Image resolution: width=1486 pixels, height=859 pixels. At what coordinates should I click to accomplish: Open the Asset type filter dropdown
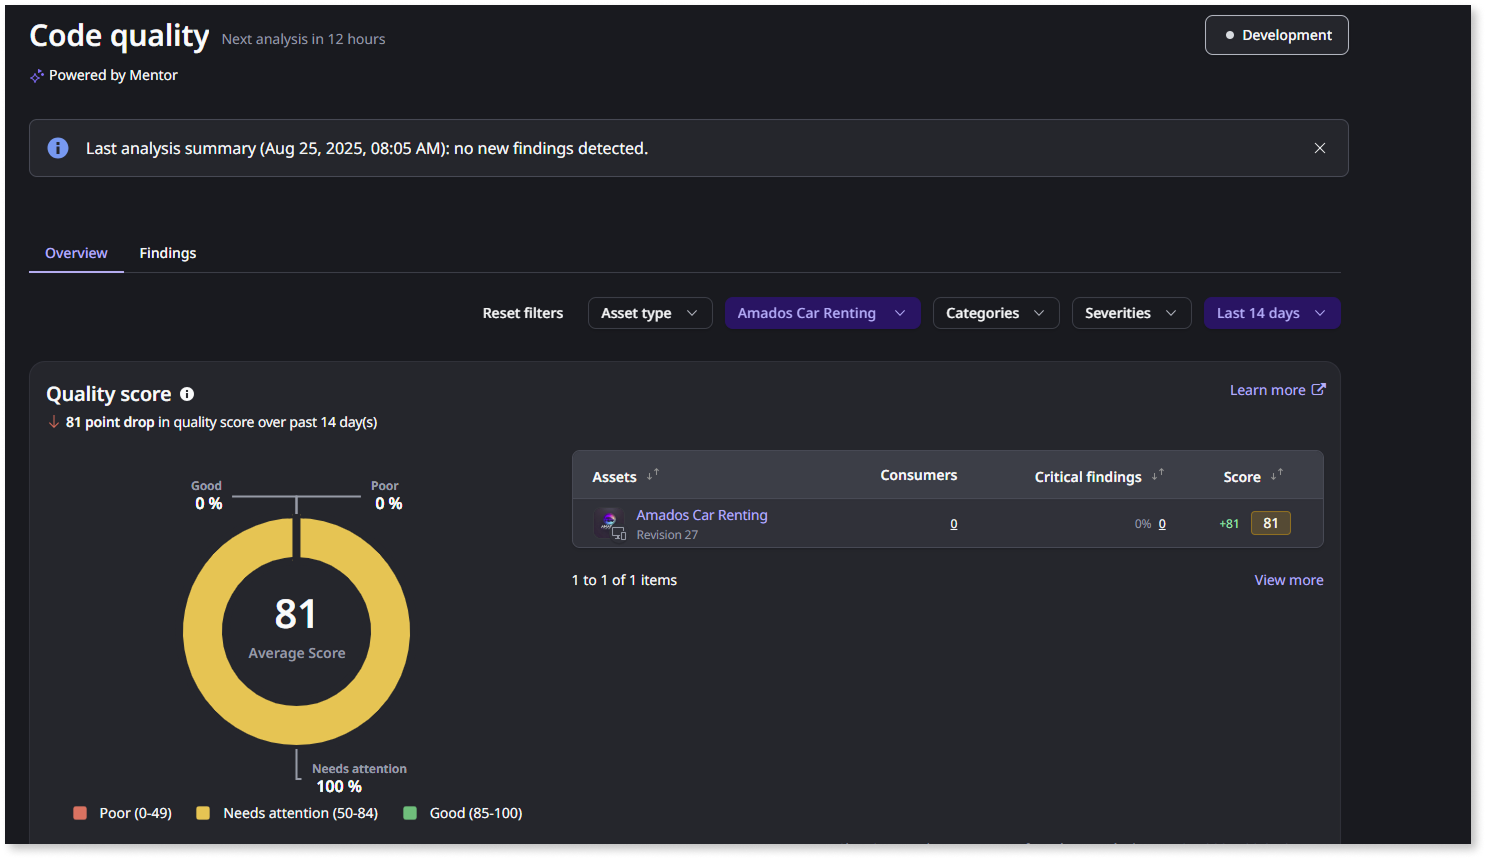(649, 313)
